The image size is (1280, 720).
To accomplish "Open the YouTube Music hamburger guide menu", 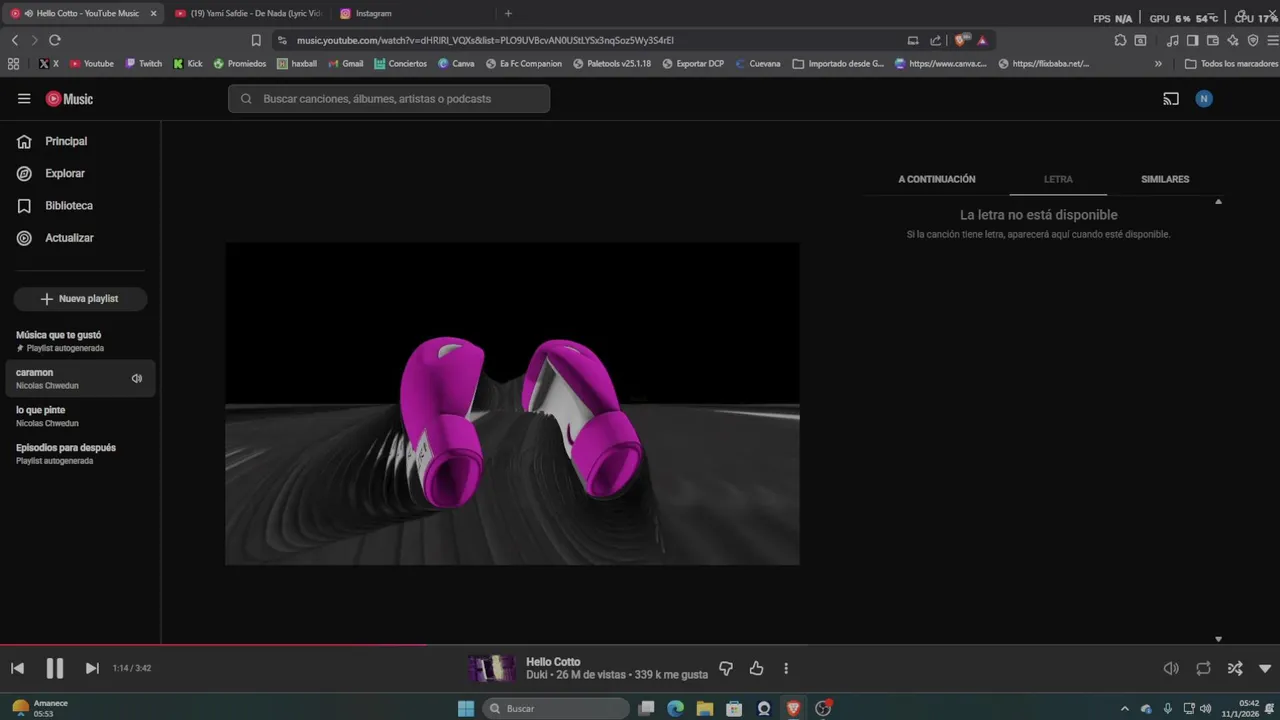I will click(x=24, y=99).
